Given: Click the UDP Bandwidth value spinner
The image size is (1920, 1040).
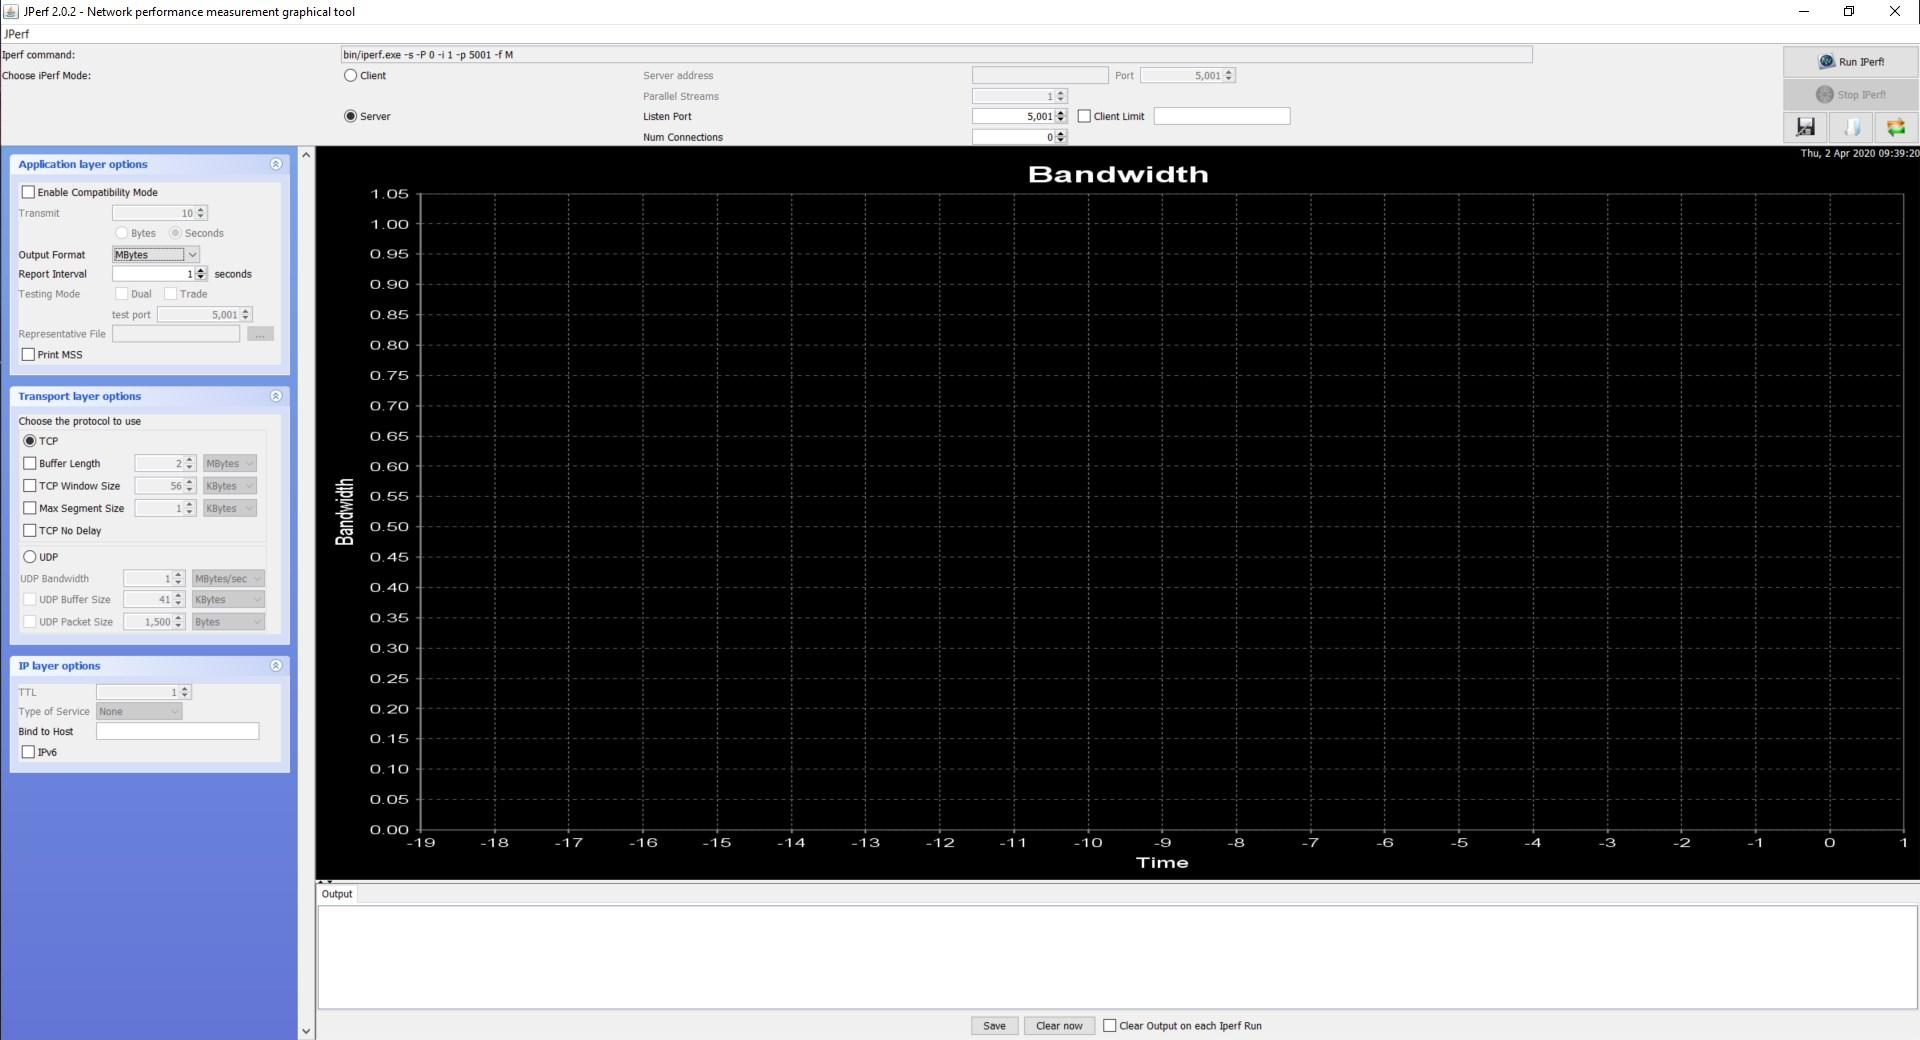Looking at the screenshot, I should point(154,579).
